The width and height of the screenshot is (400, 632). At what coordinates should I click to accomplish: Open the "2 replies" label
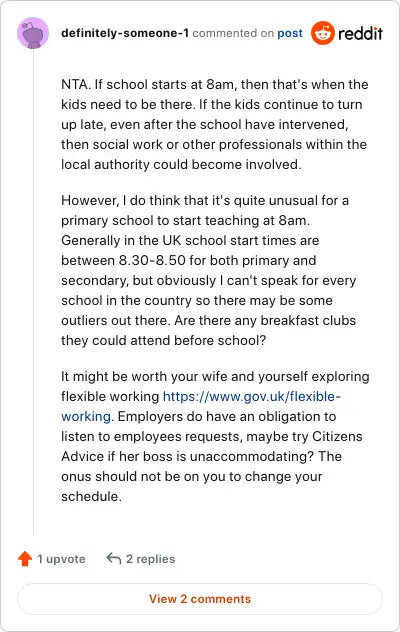pos(150,559)
